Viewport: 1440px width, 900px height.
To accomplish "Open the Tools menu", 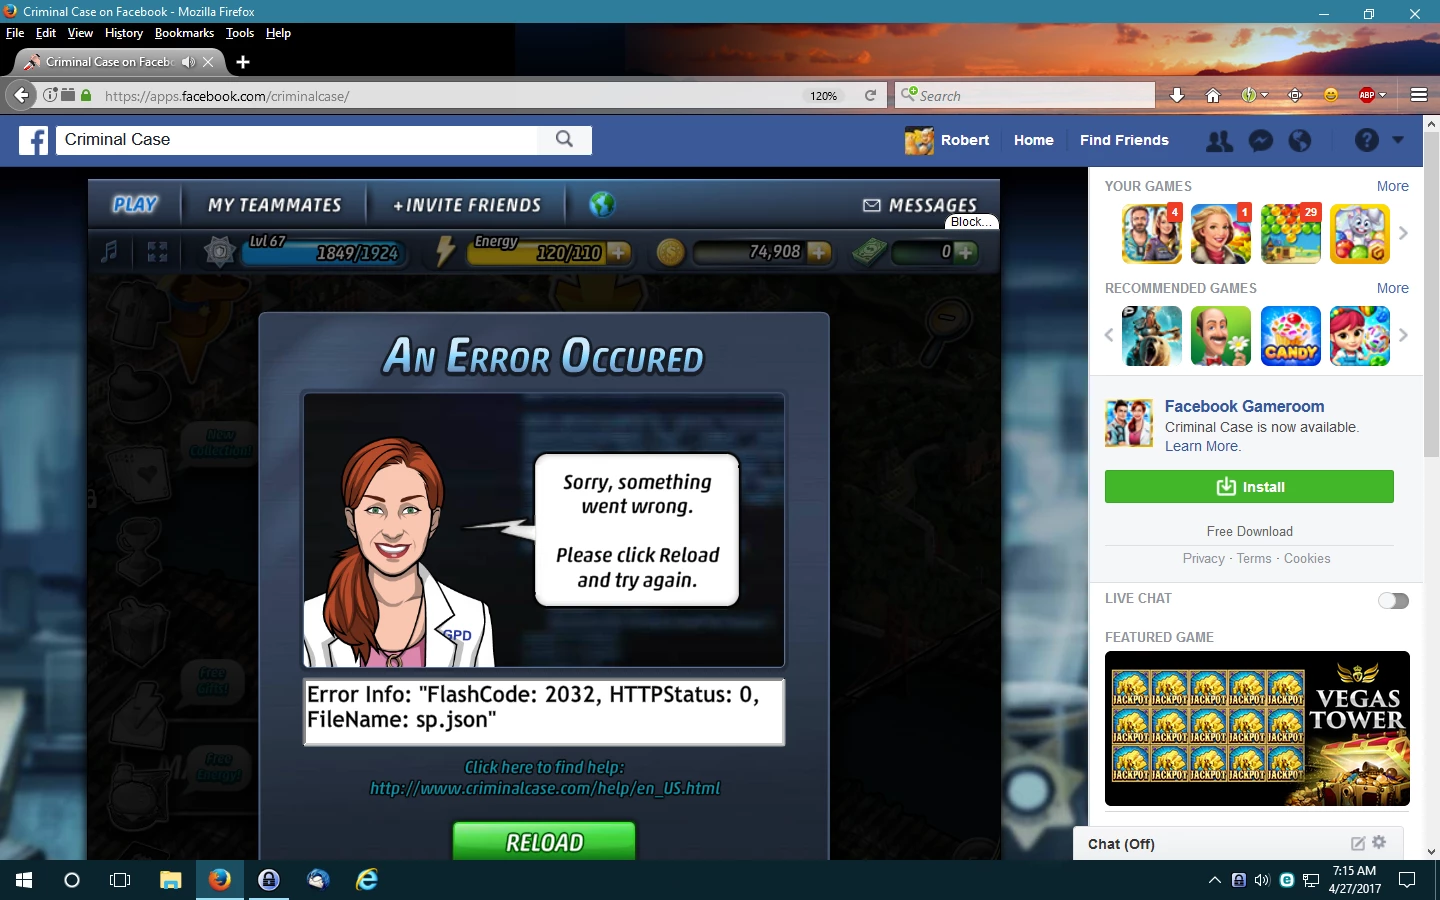I will [240, 33].
